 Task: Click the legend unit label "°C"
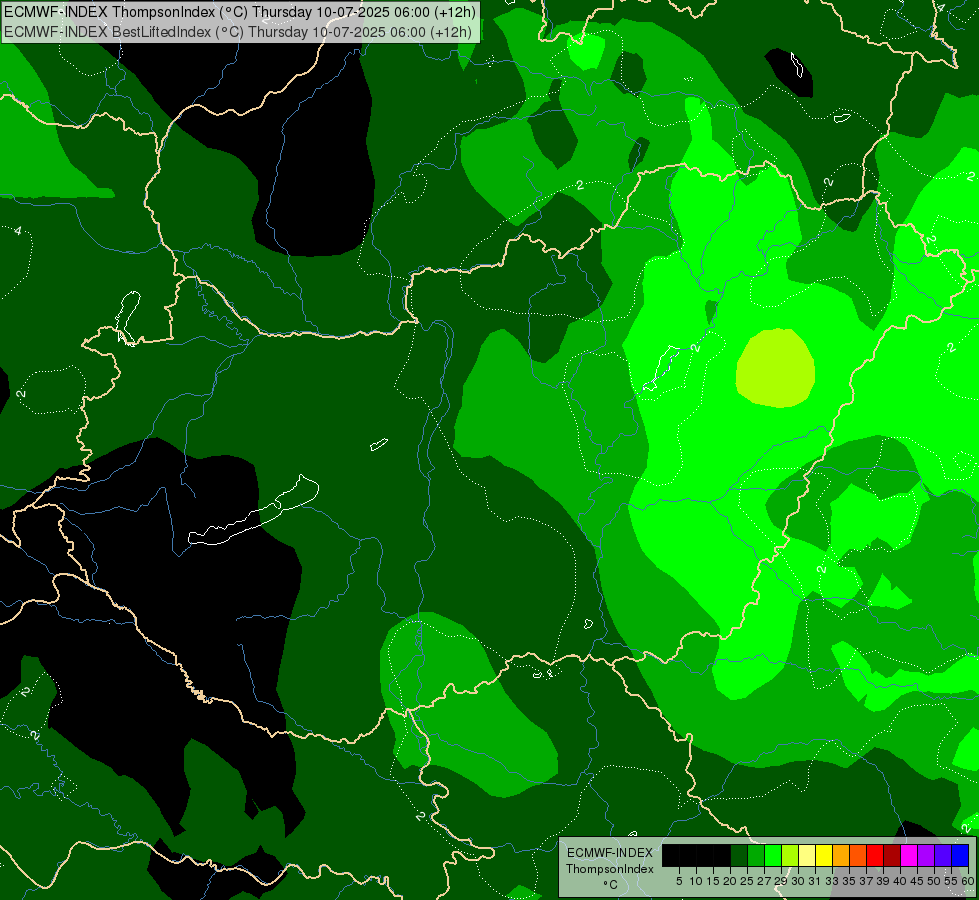pyautogui.click(x=611, y=885)
